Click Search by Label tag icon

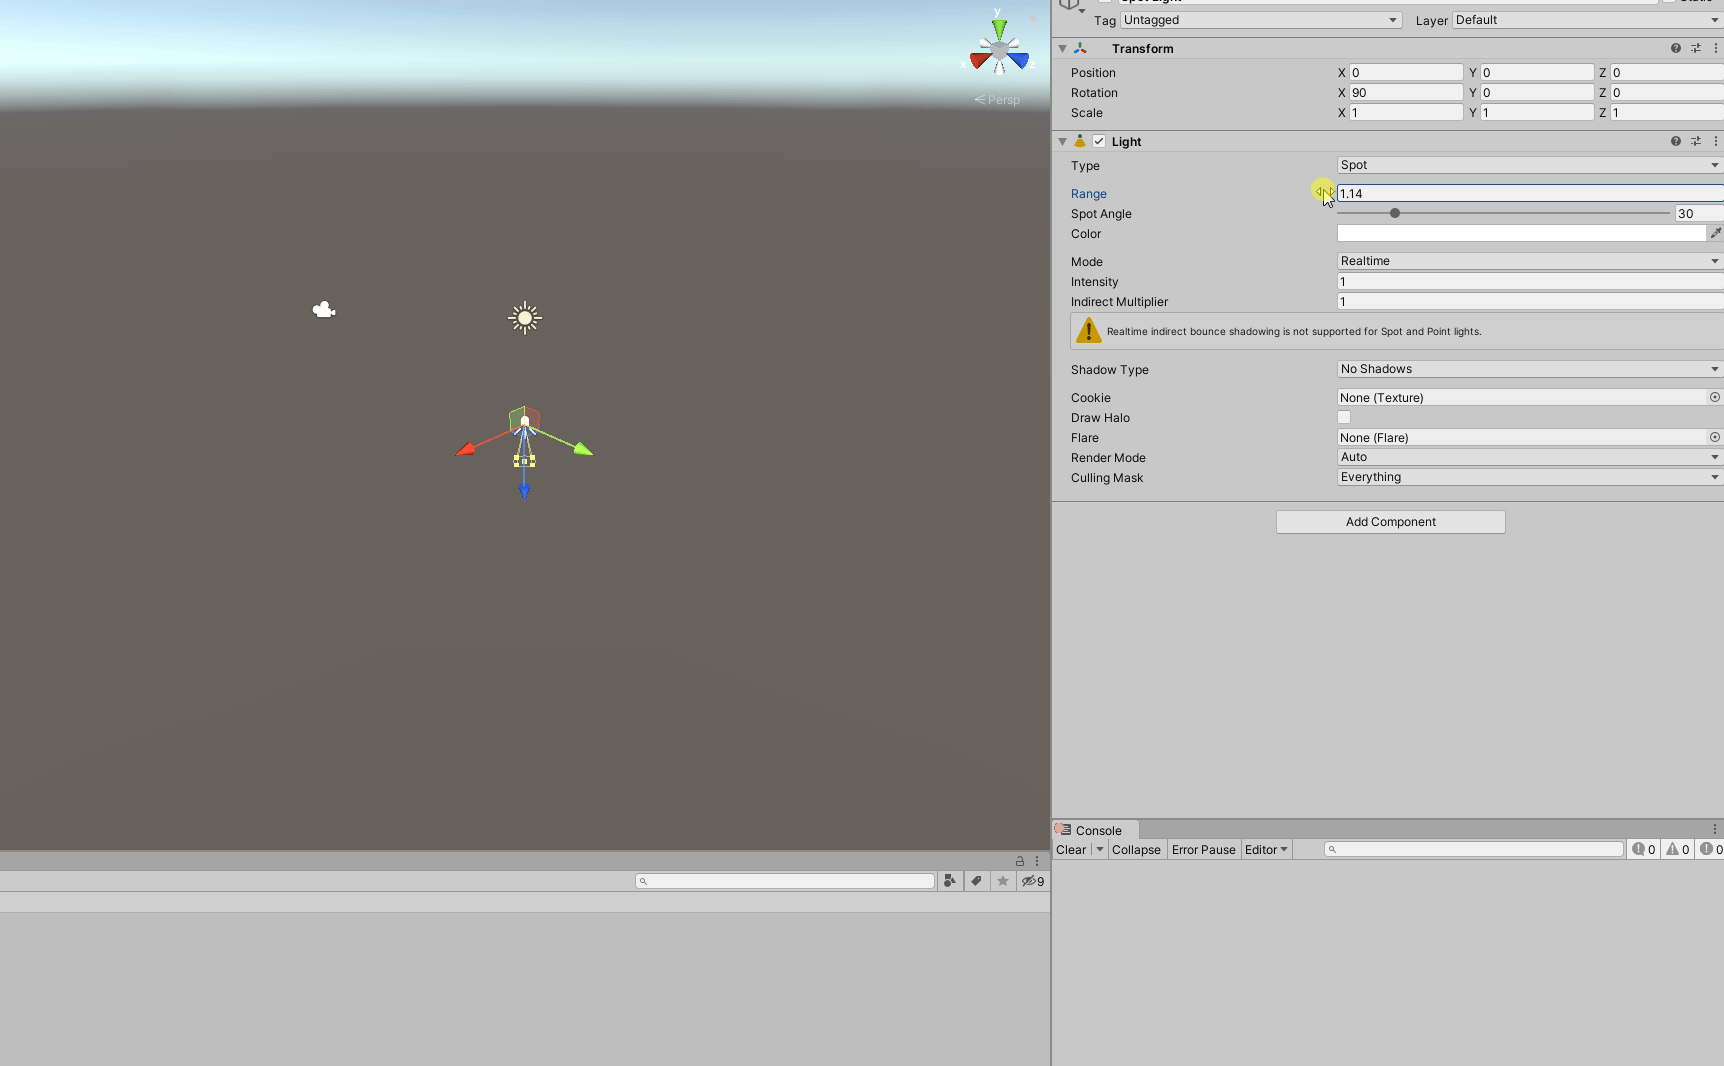[976, 881]
